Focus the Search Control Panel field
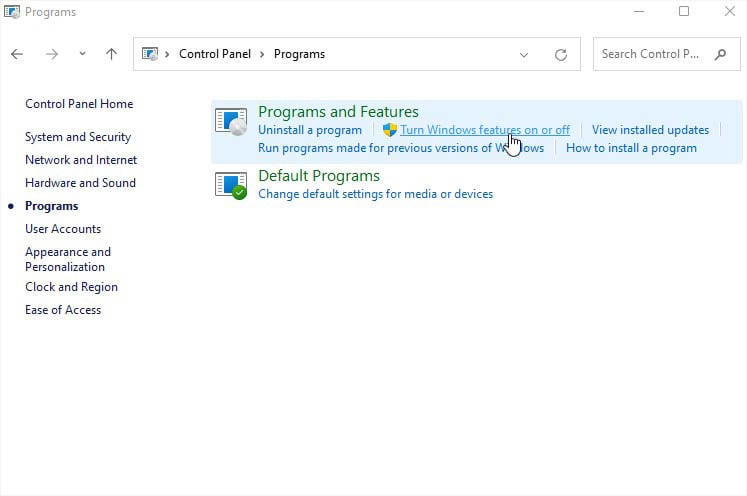Screen dimensions: 747x496 [x=666, y=54]
